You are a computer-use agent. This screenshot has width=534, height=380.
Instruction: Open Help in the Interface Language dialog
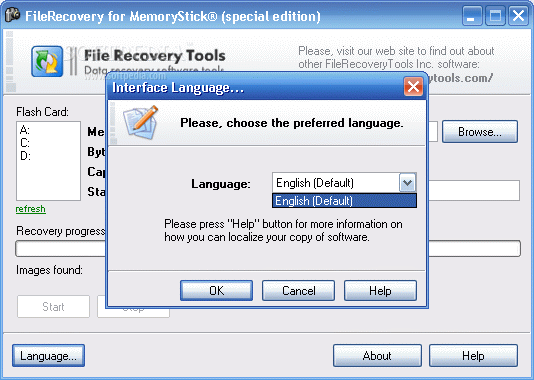click(380, 291)
